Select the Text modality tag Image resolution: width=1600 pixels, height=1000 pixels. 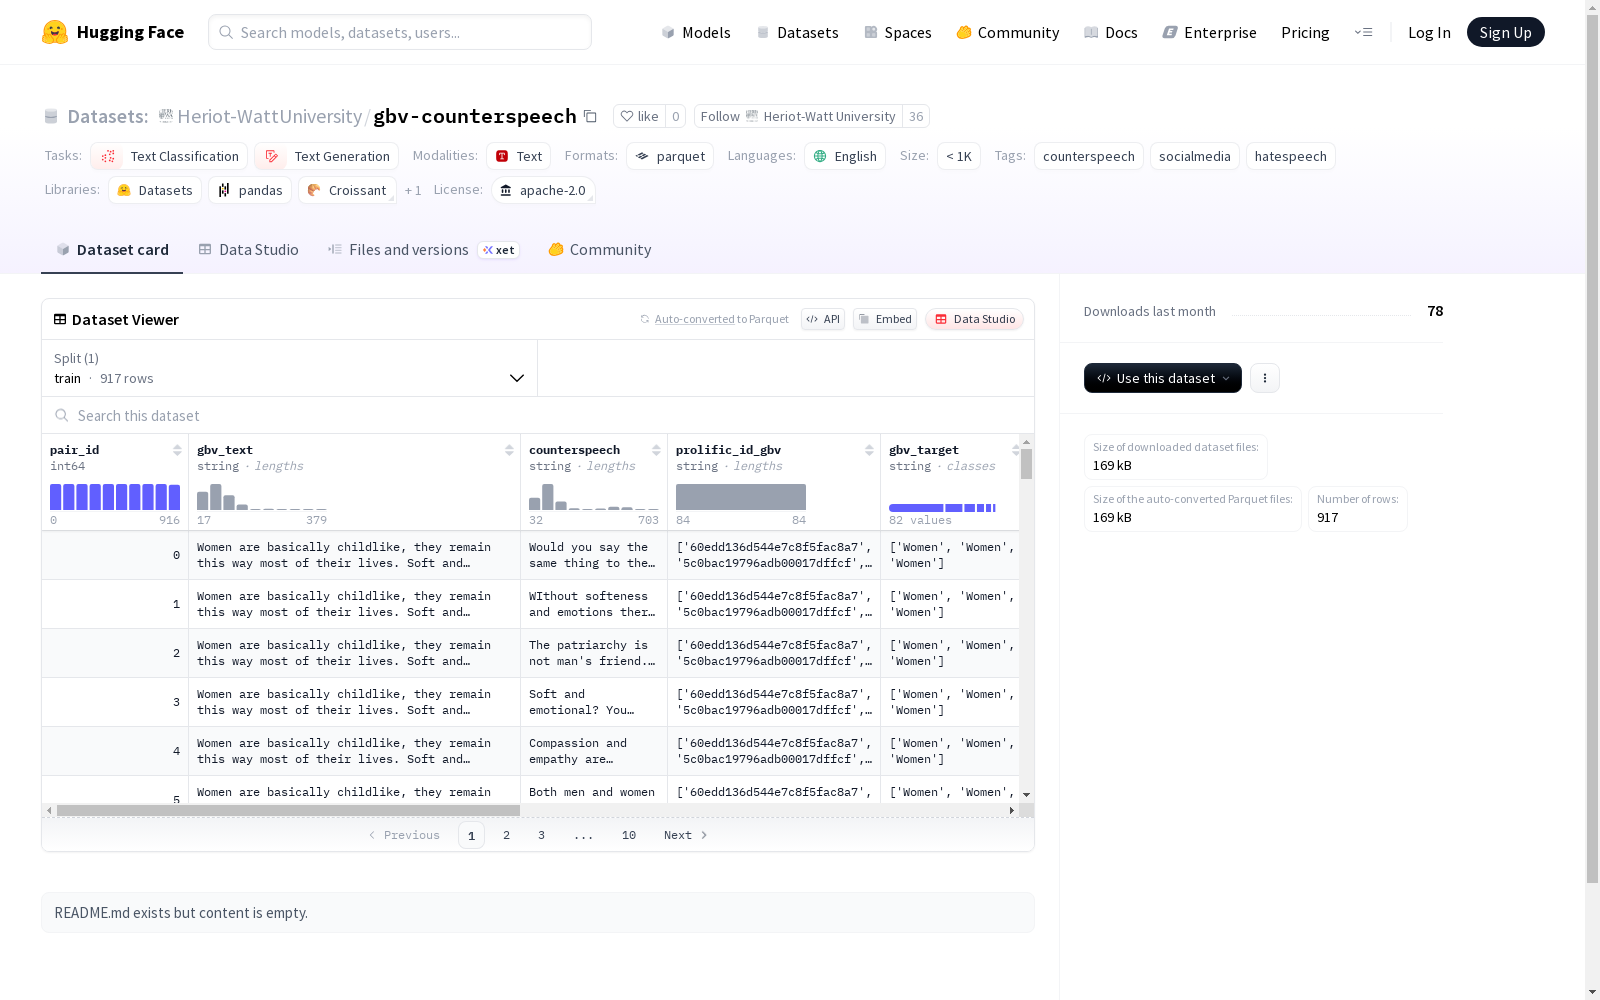click(518, 156)
